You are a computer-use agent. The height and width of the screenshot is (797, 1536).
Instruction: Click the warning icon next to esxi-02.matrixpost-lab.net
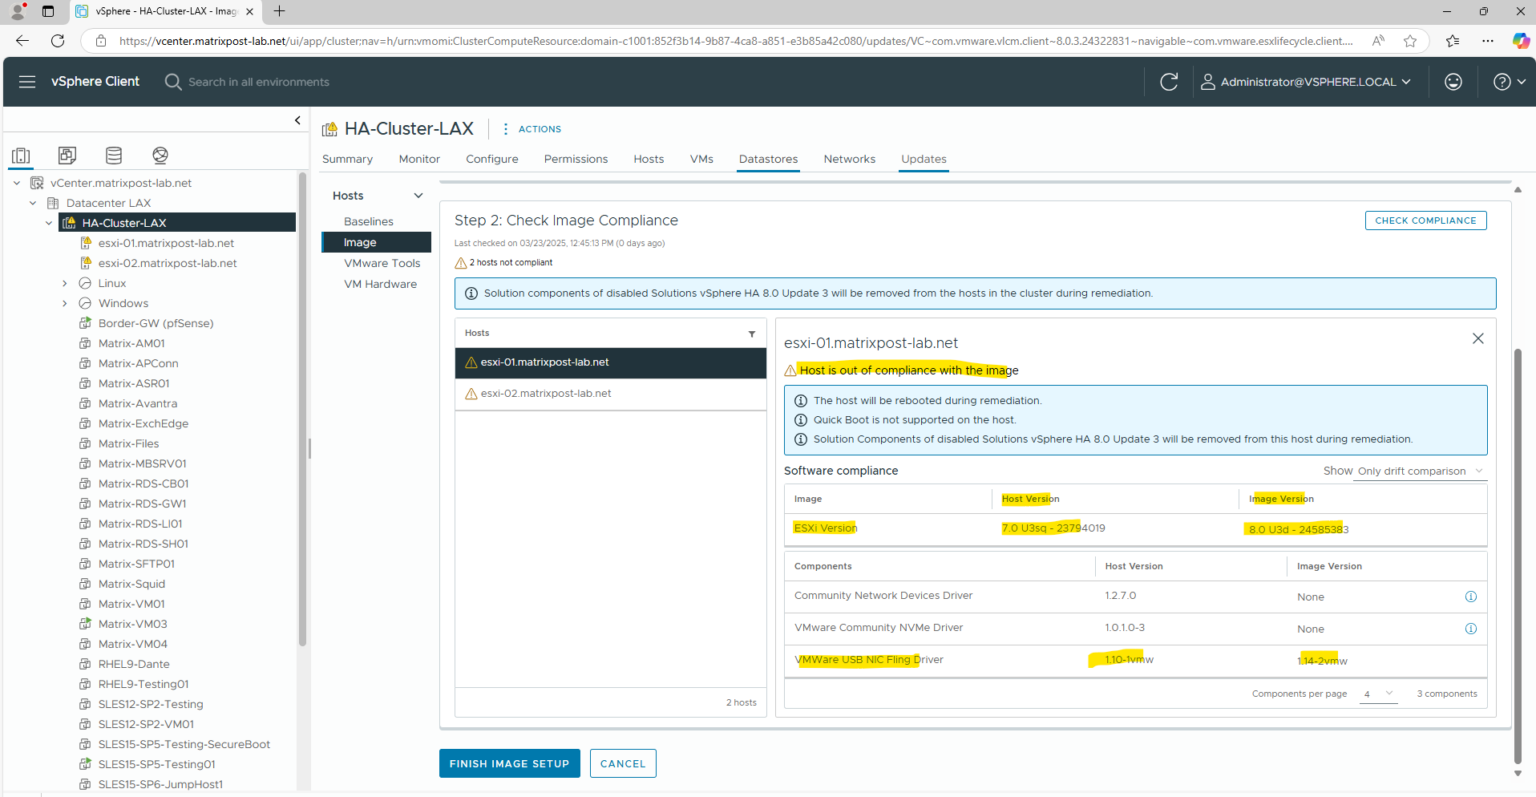point(471,393)
